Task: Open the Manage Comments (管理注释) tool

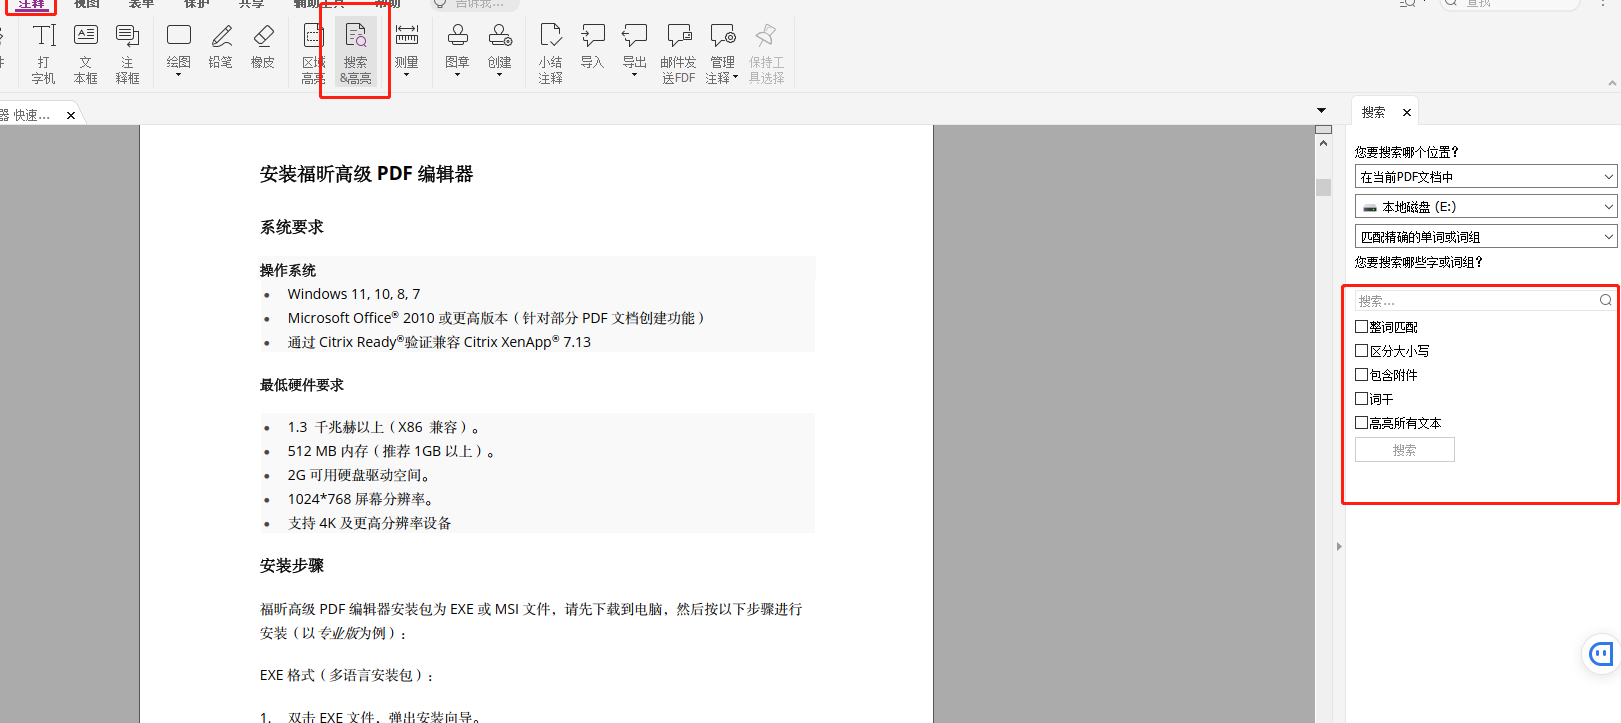Action: pos(722,53)
